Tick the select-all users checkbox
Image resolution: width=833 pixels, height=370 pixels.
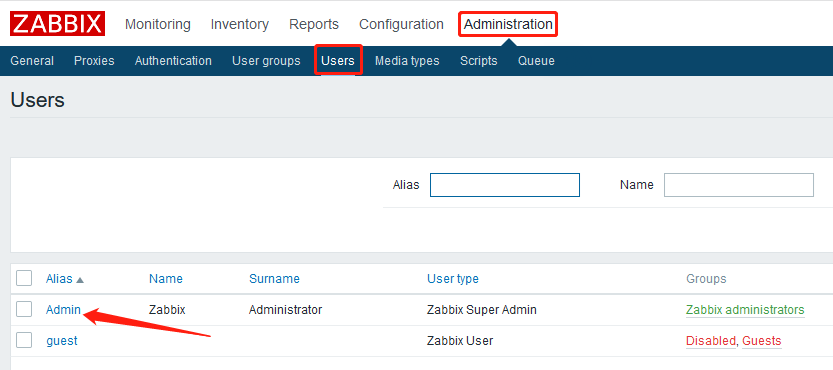point(24,278)
